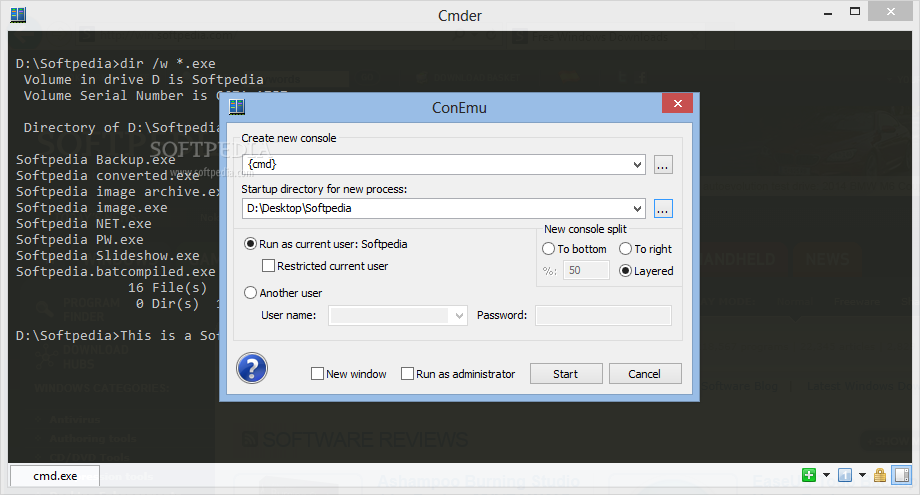
Task: Open the dropdown arrow beside the green plus
Action: point(826,475)
